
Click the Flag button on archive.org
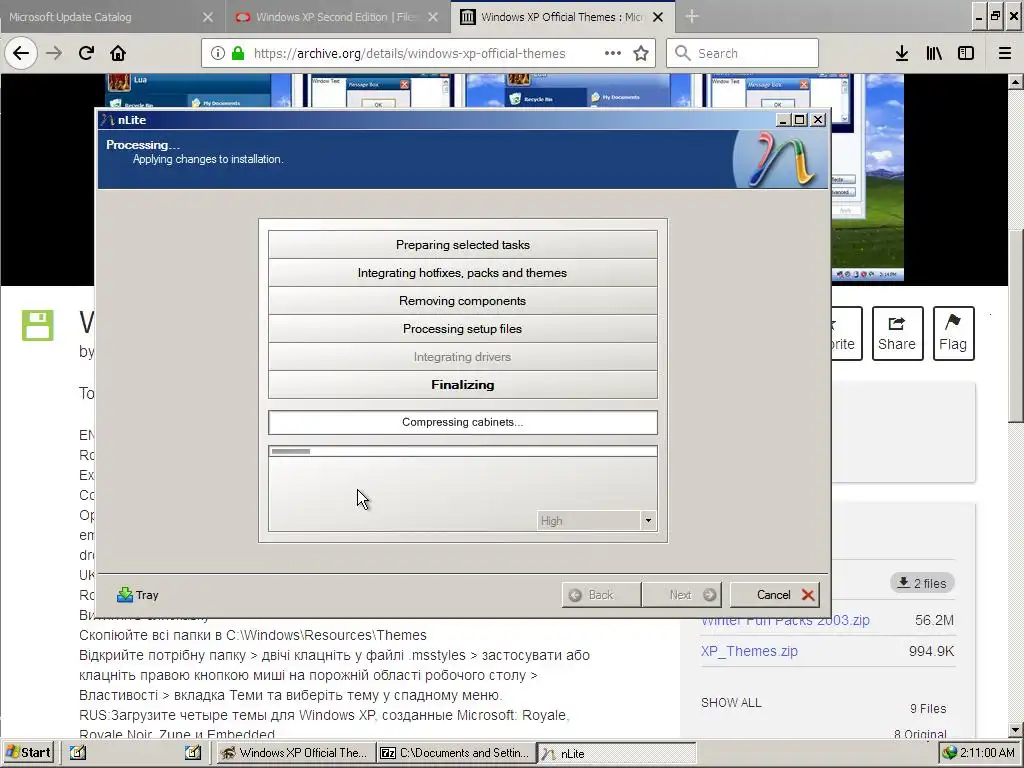[953, 333]
